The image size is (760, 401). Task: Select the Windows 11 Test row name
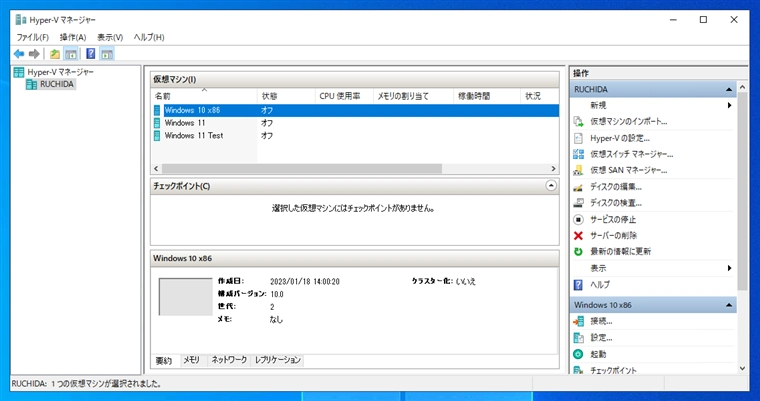click(x=194, y=136)
